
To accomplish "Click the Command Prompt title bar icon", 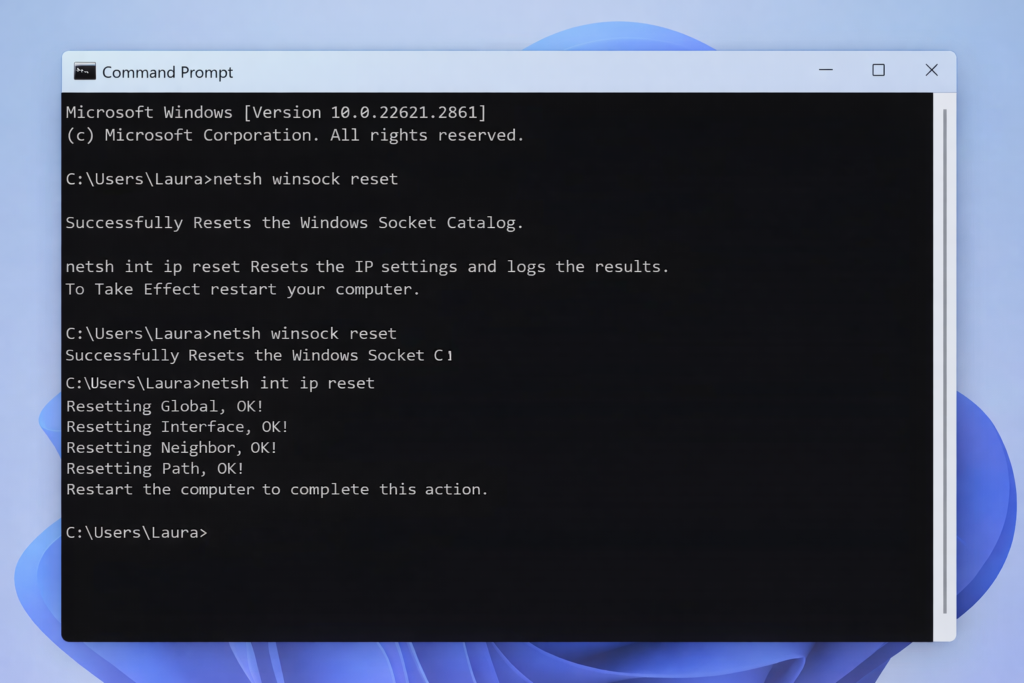I will (84, 71).
